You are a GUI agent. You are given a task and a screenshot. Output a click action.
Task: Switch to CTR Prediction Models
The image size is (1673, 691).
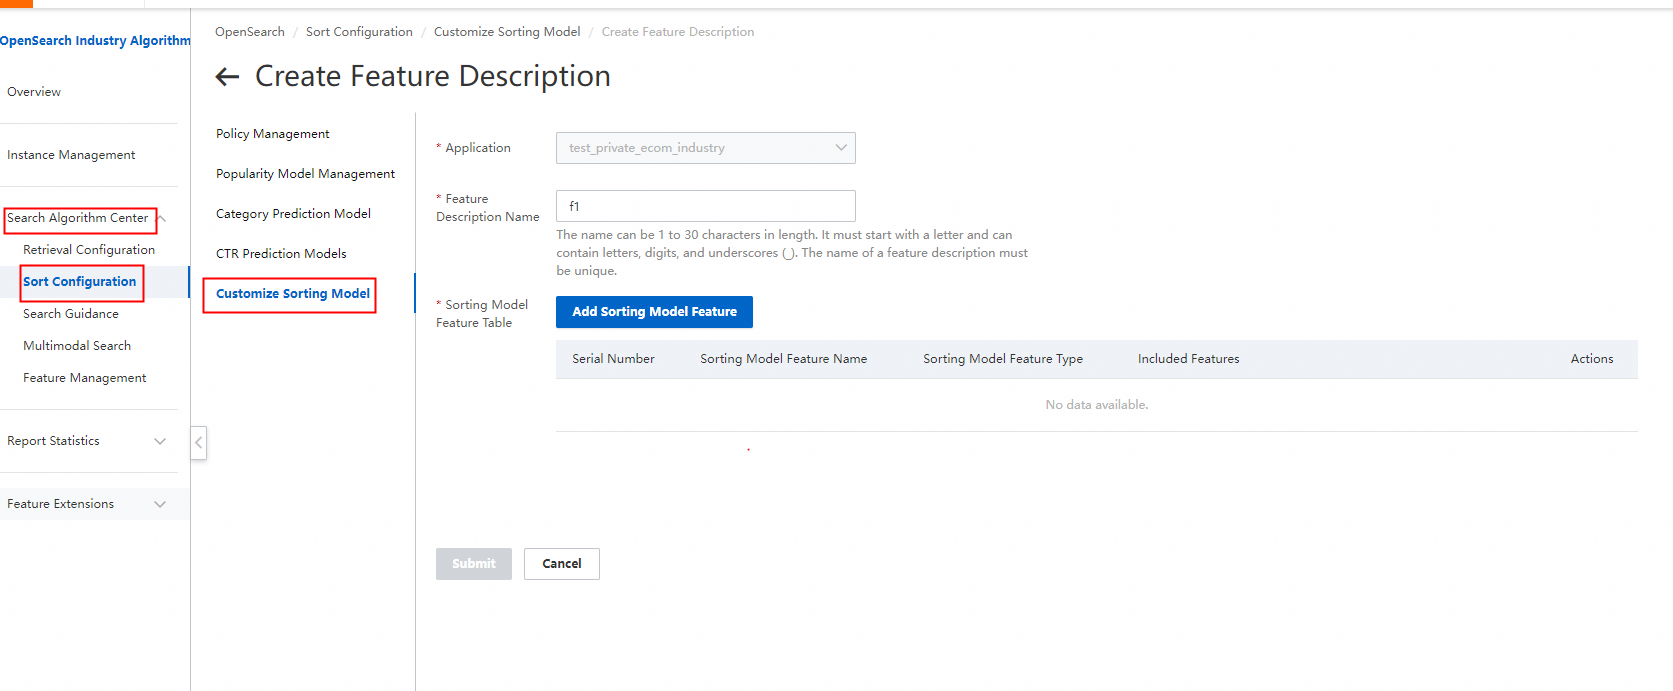(282, 254)
